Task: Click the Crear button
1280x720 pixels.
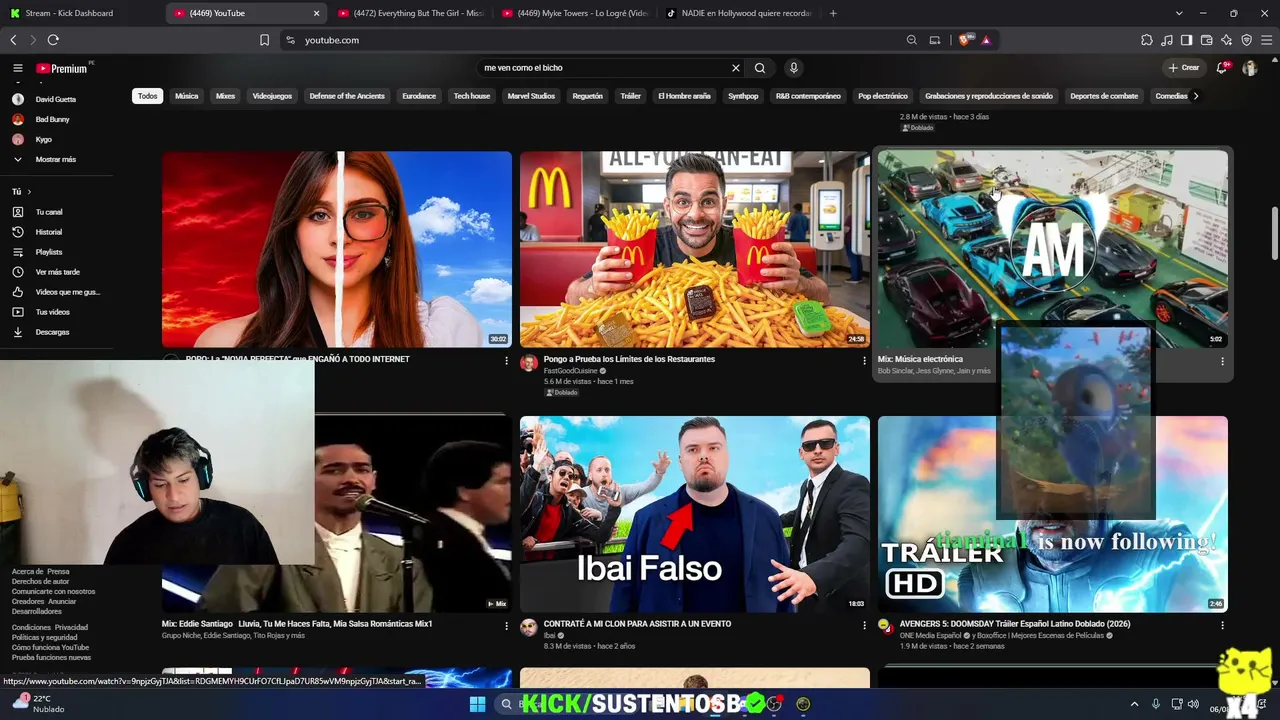Action: tap(1184, 68)
